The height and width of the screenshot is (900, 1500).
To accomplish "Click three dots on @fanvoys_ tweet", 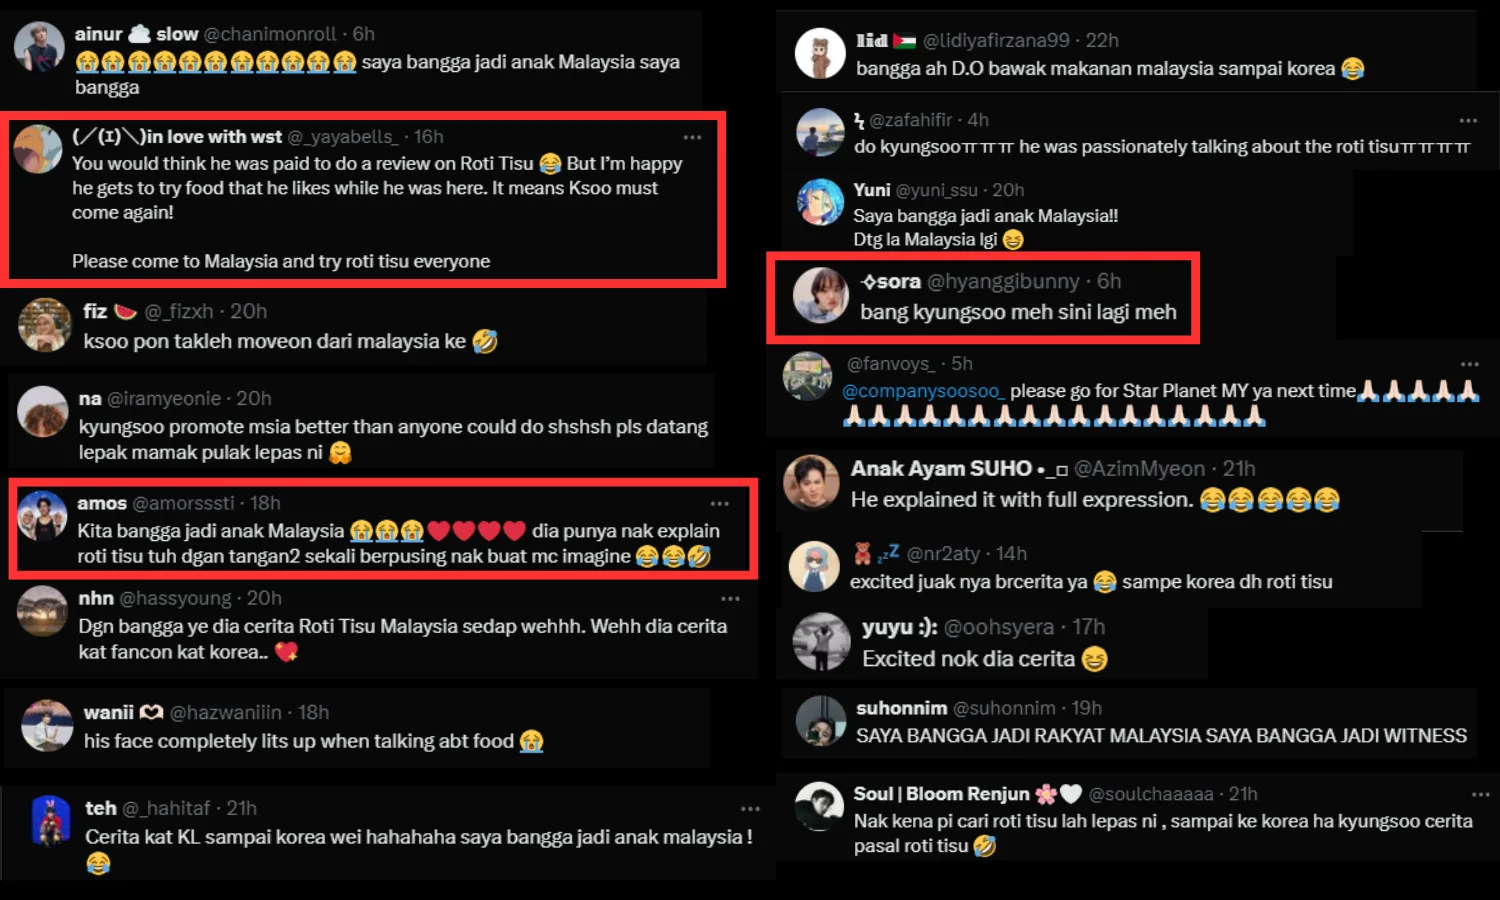I will 1469,364.
